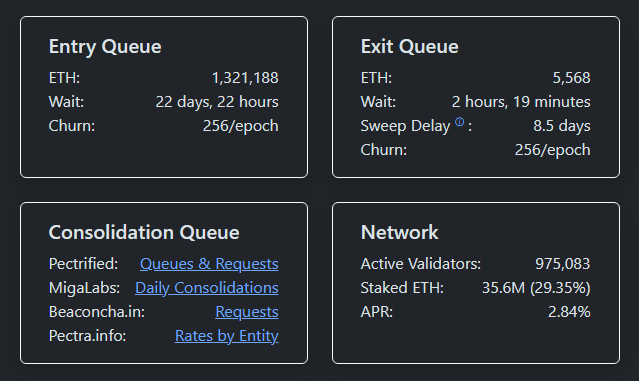The width and height of the screenshot is (639, 381).
Task: Click the Network heading
Action: (x=399, y=232)
